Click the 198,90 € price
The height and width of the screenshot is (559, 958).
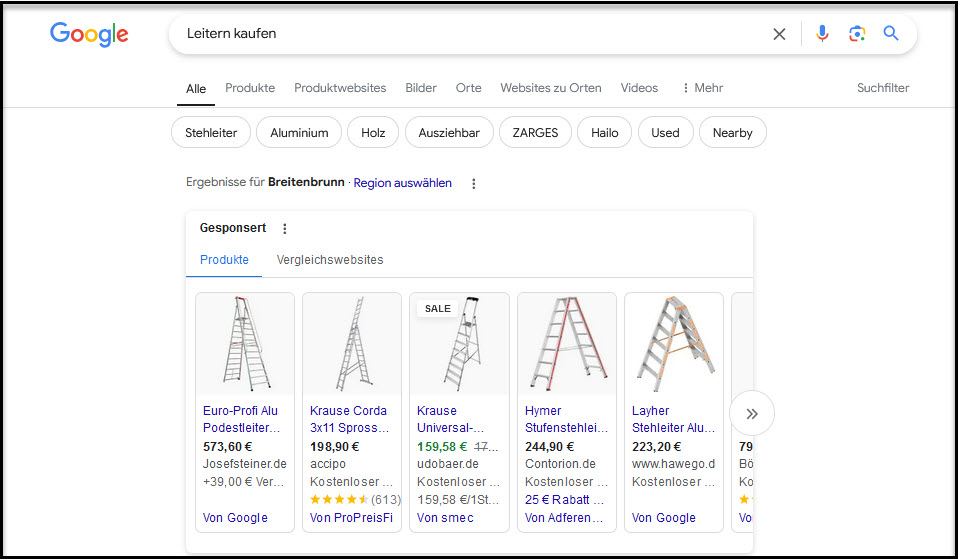tap(334, 447)
